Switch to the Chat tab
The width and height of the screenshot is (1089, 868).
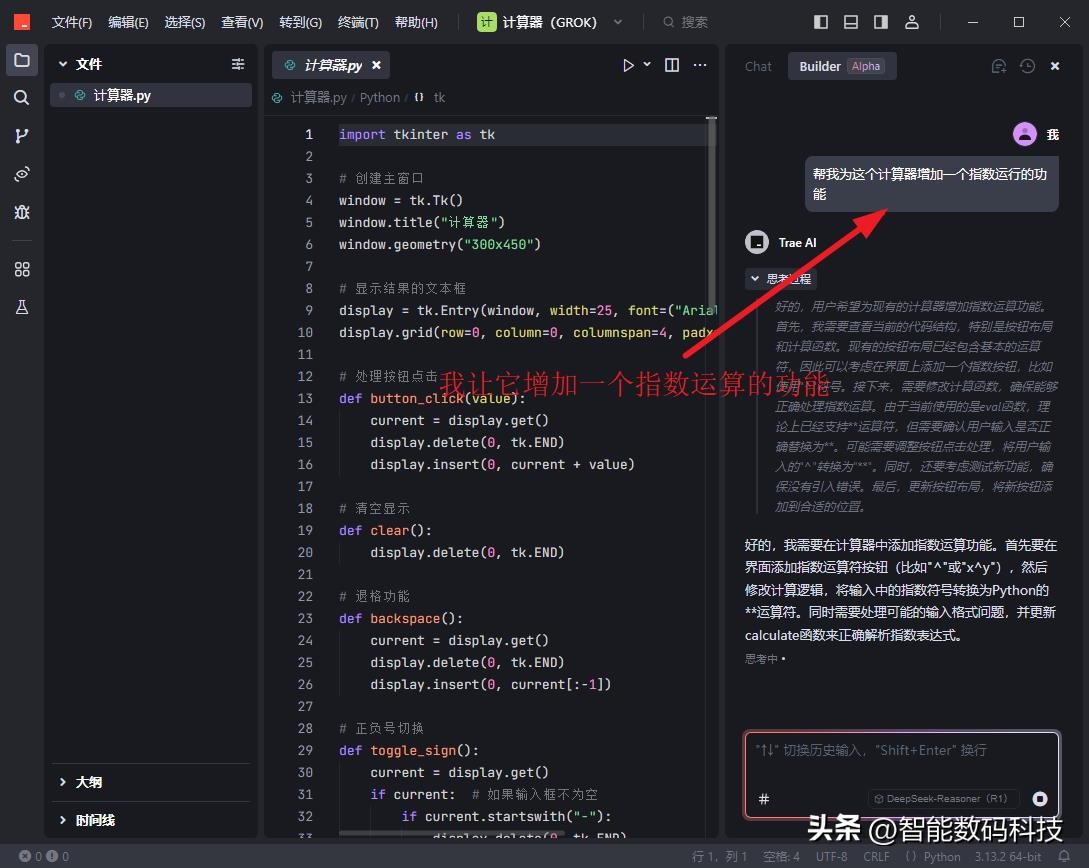click(757, 66)
